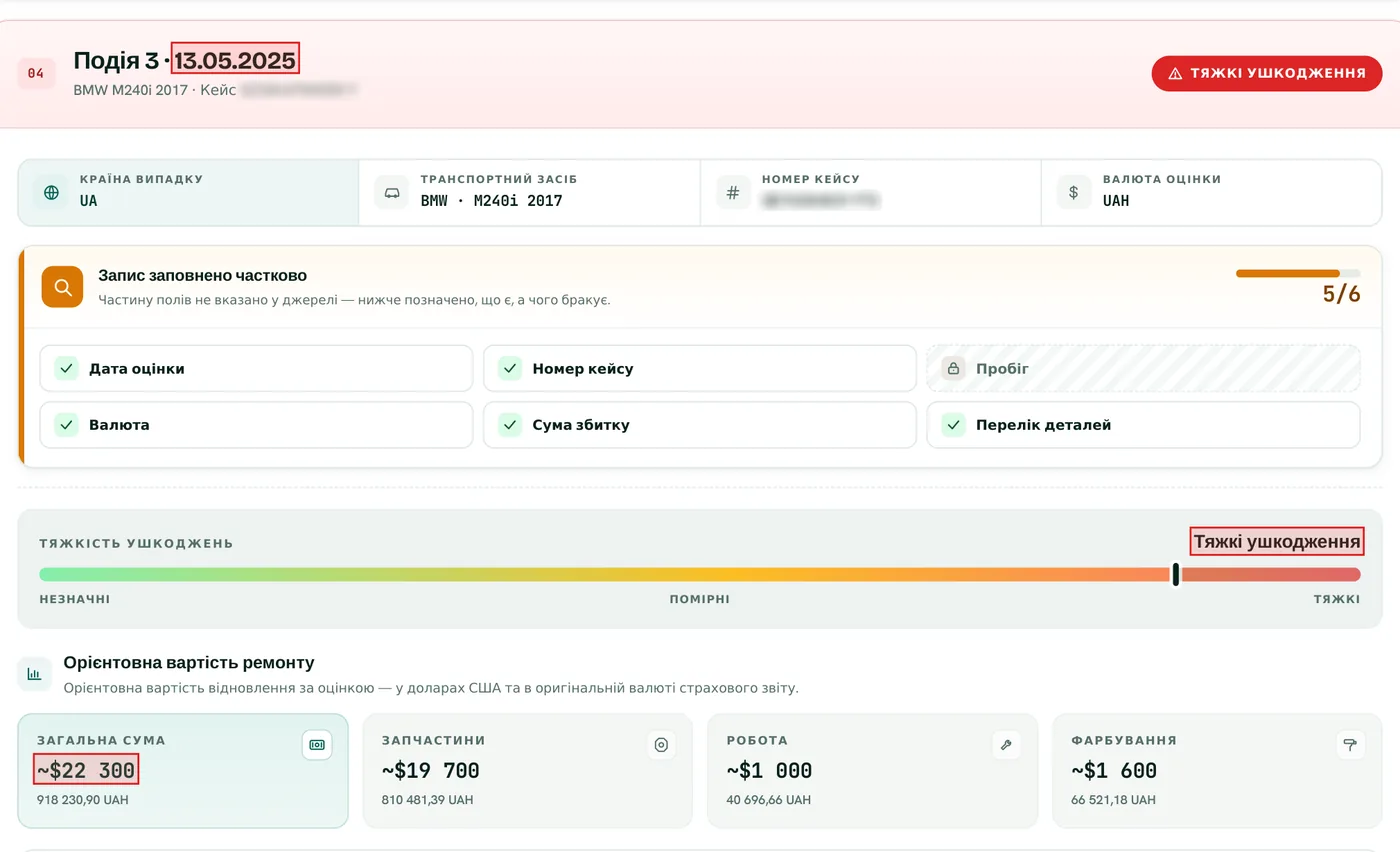
Task: Click the Запис заповнено частково heading
Action: 202,275
